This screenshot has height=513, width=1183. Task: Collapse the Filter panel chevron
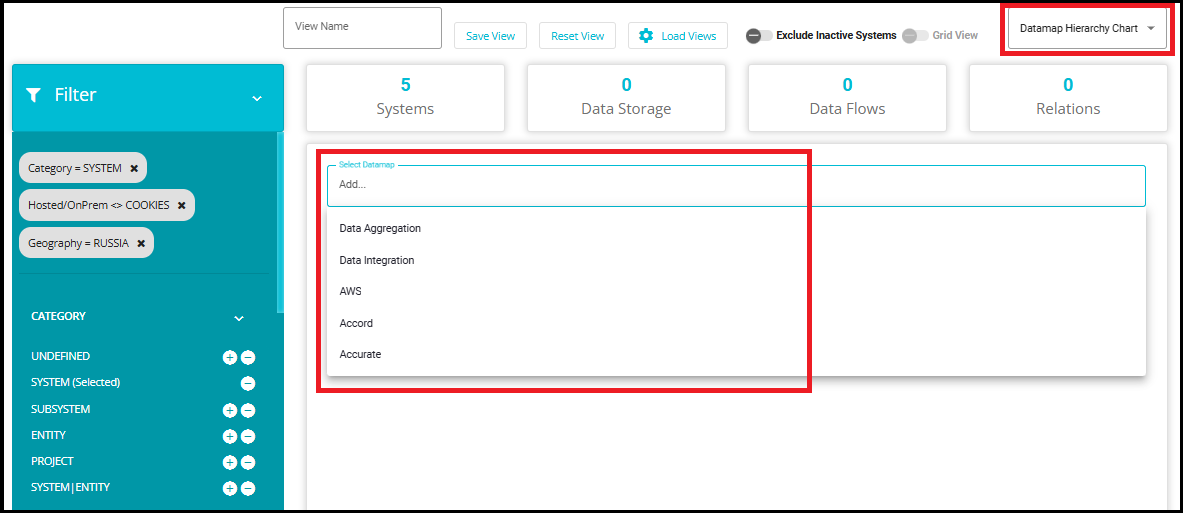257,98
